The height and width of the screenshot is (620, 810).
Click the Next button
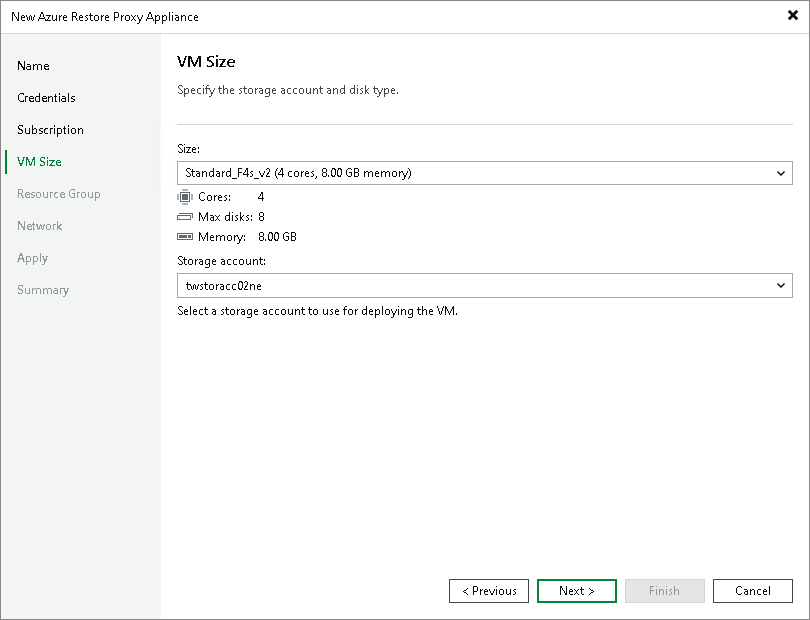pyautogui.click(x=577, y=591)
